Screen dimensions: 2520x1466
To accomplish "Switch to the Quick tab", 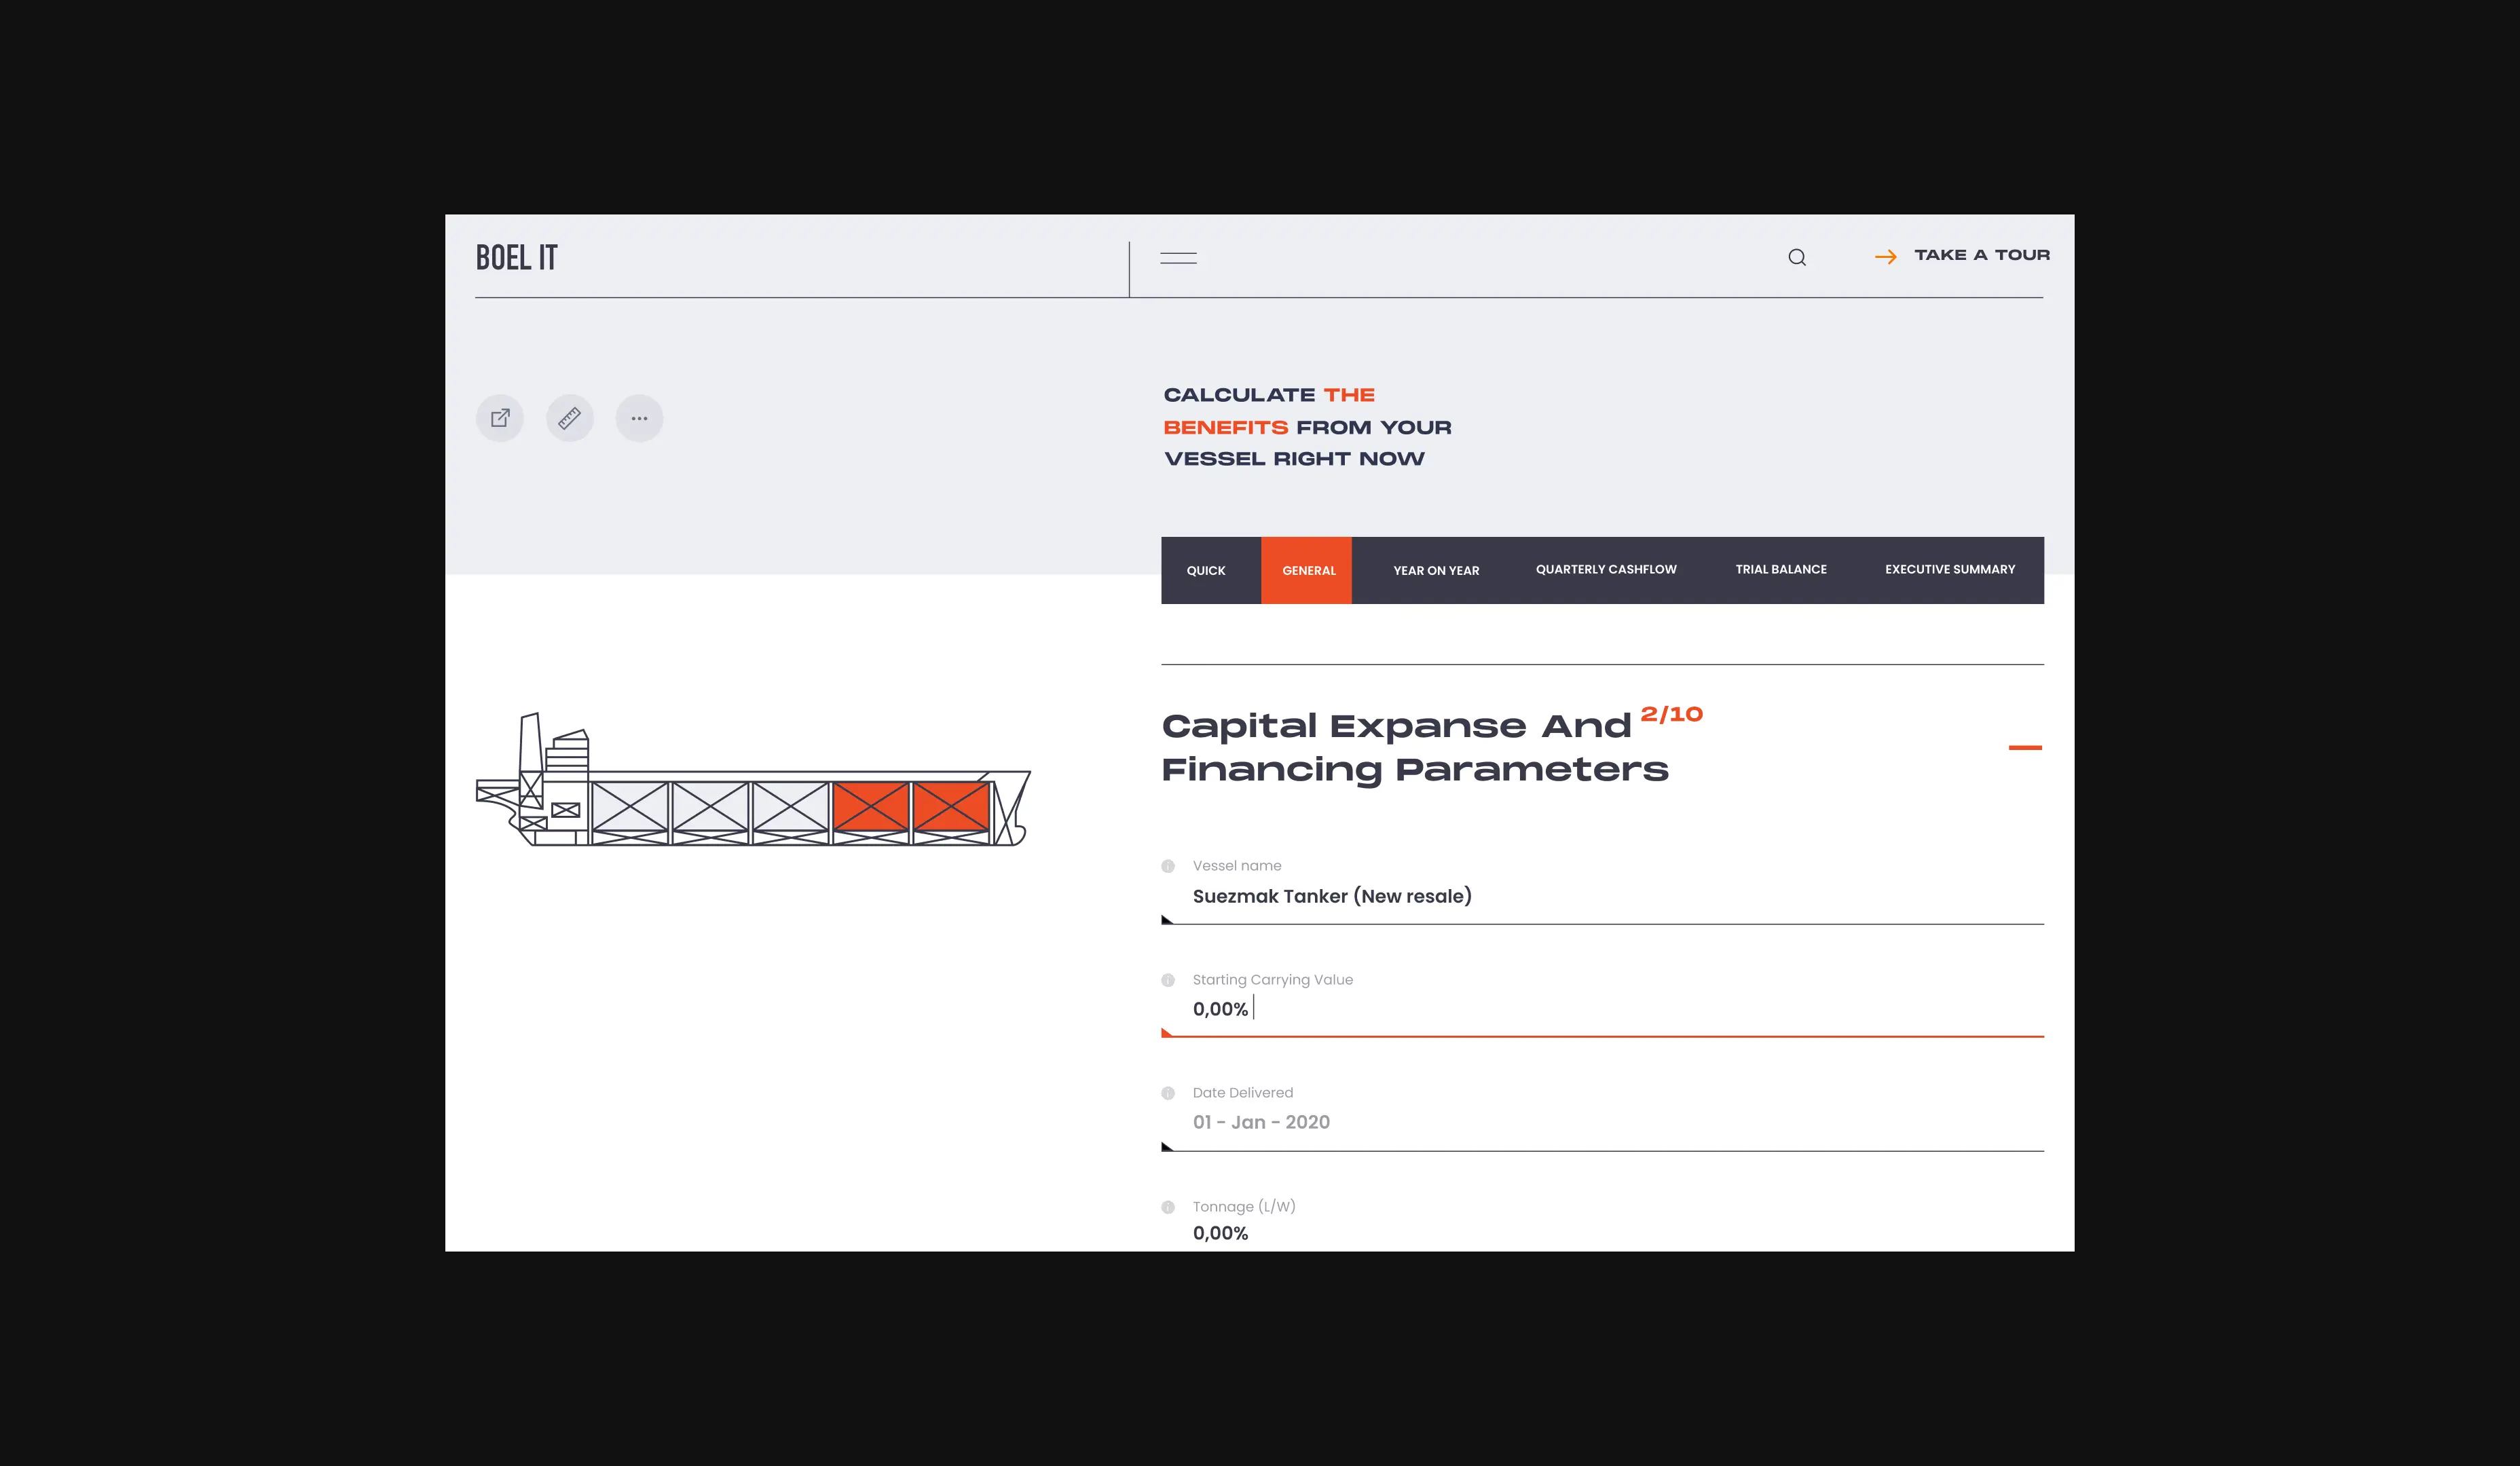I will pos(1206,570).
